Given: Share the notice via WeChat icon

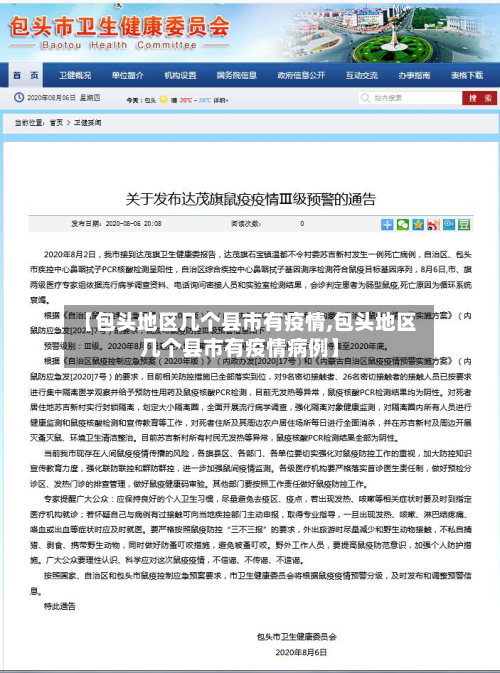Looking at the screenshot, I should coord(403,224).
